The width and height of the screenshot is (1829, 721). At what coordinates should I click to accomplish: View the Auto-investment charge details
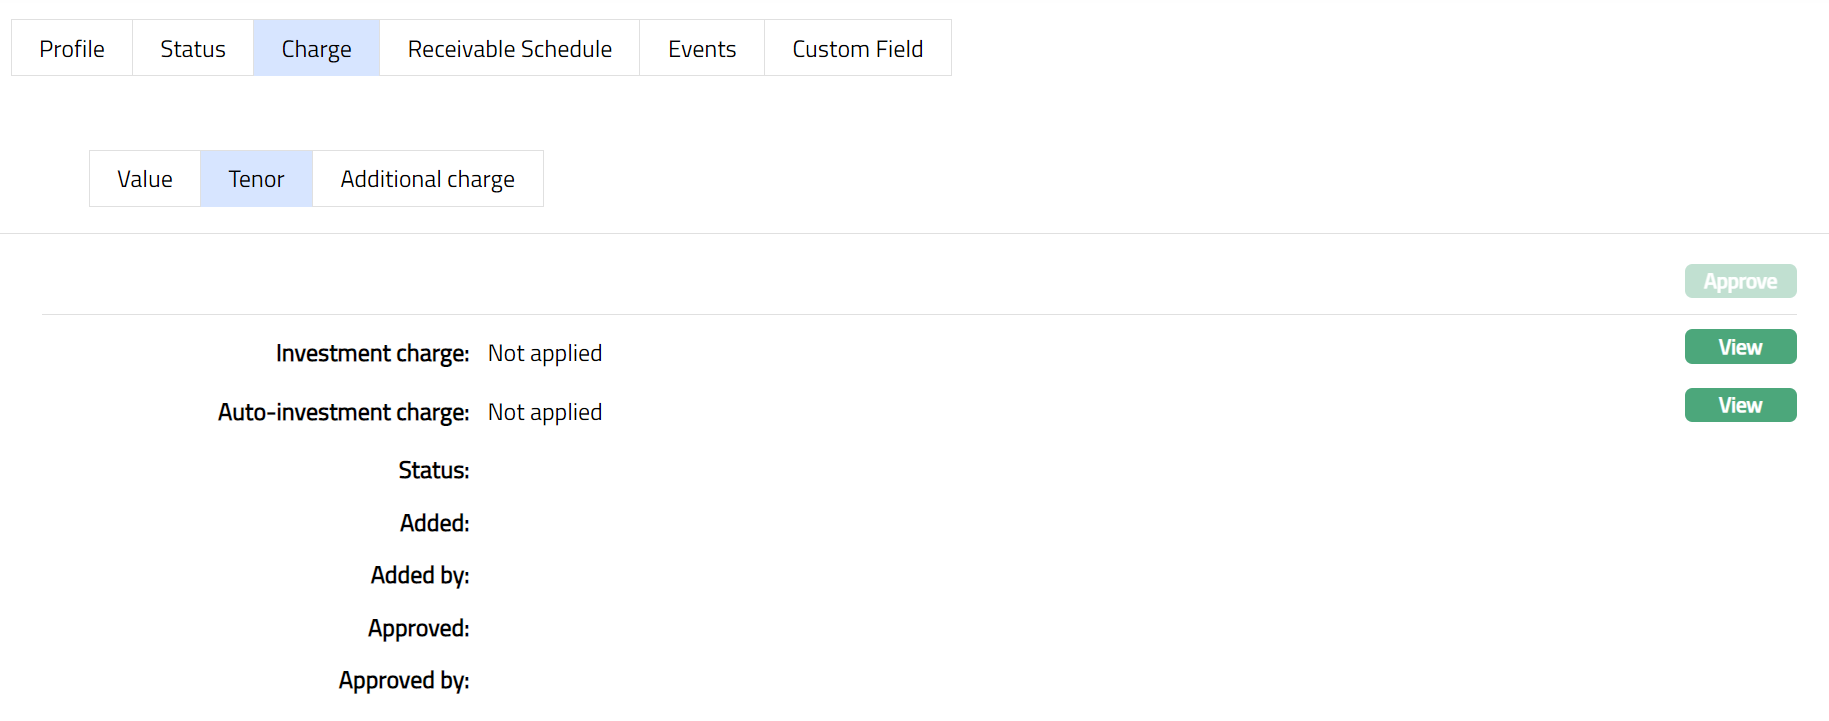point(1740,405)
